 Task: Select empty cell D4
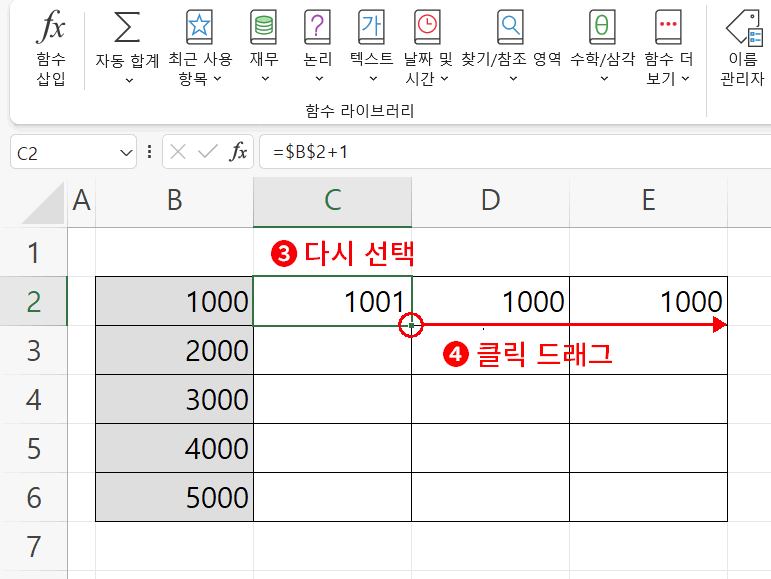[x=490, y=399]
